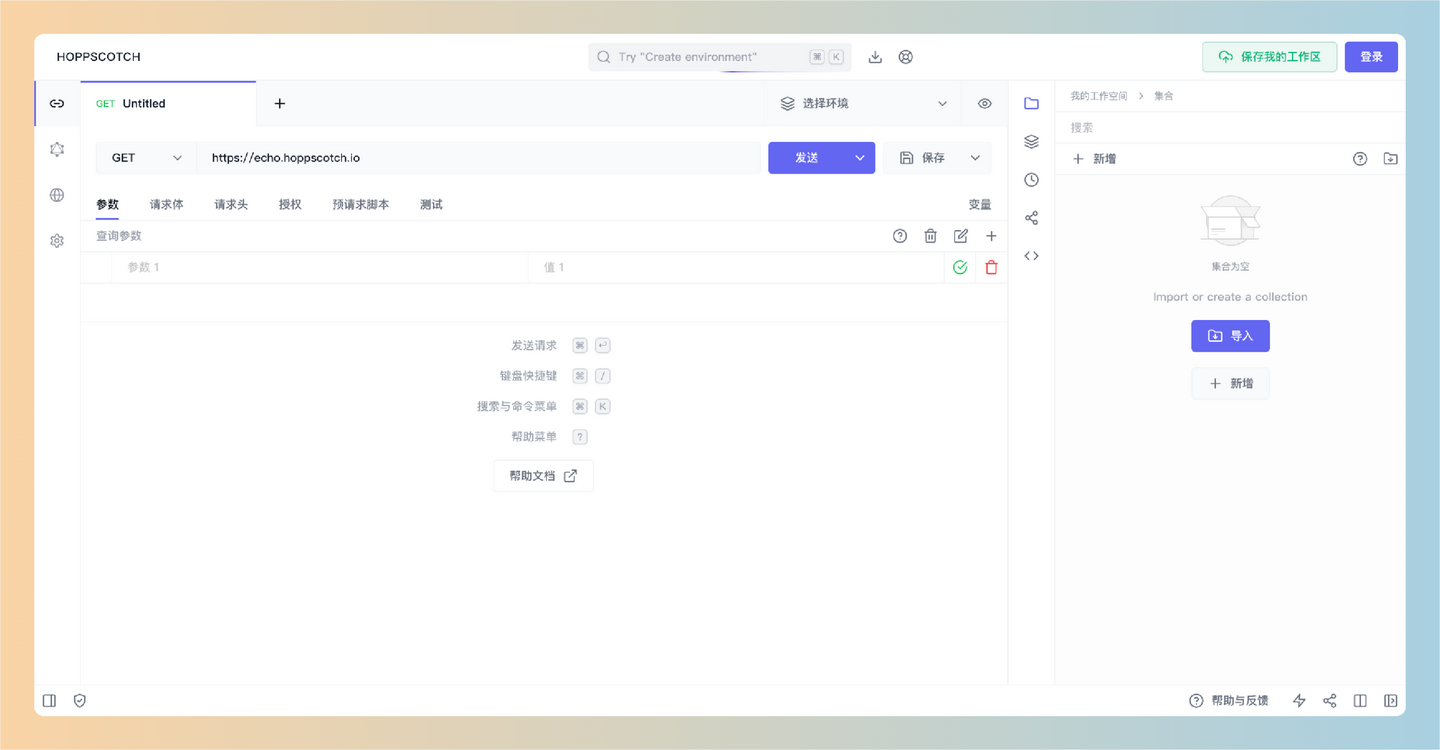Switch to the 授权 authorization tab

(x=289, y=204)
